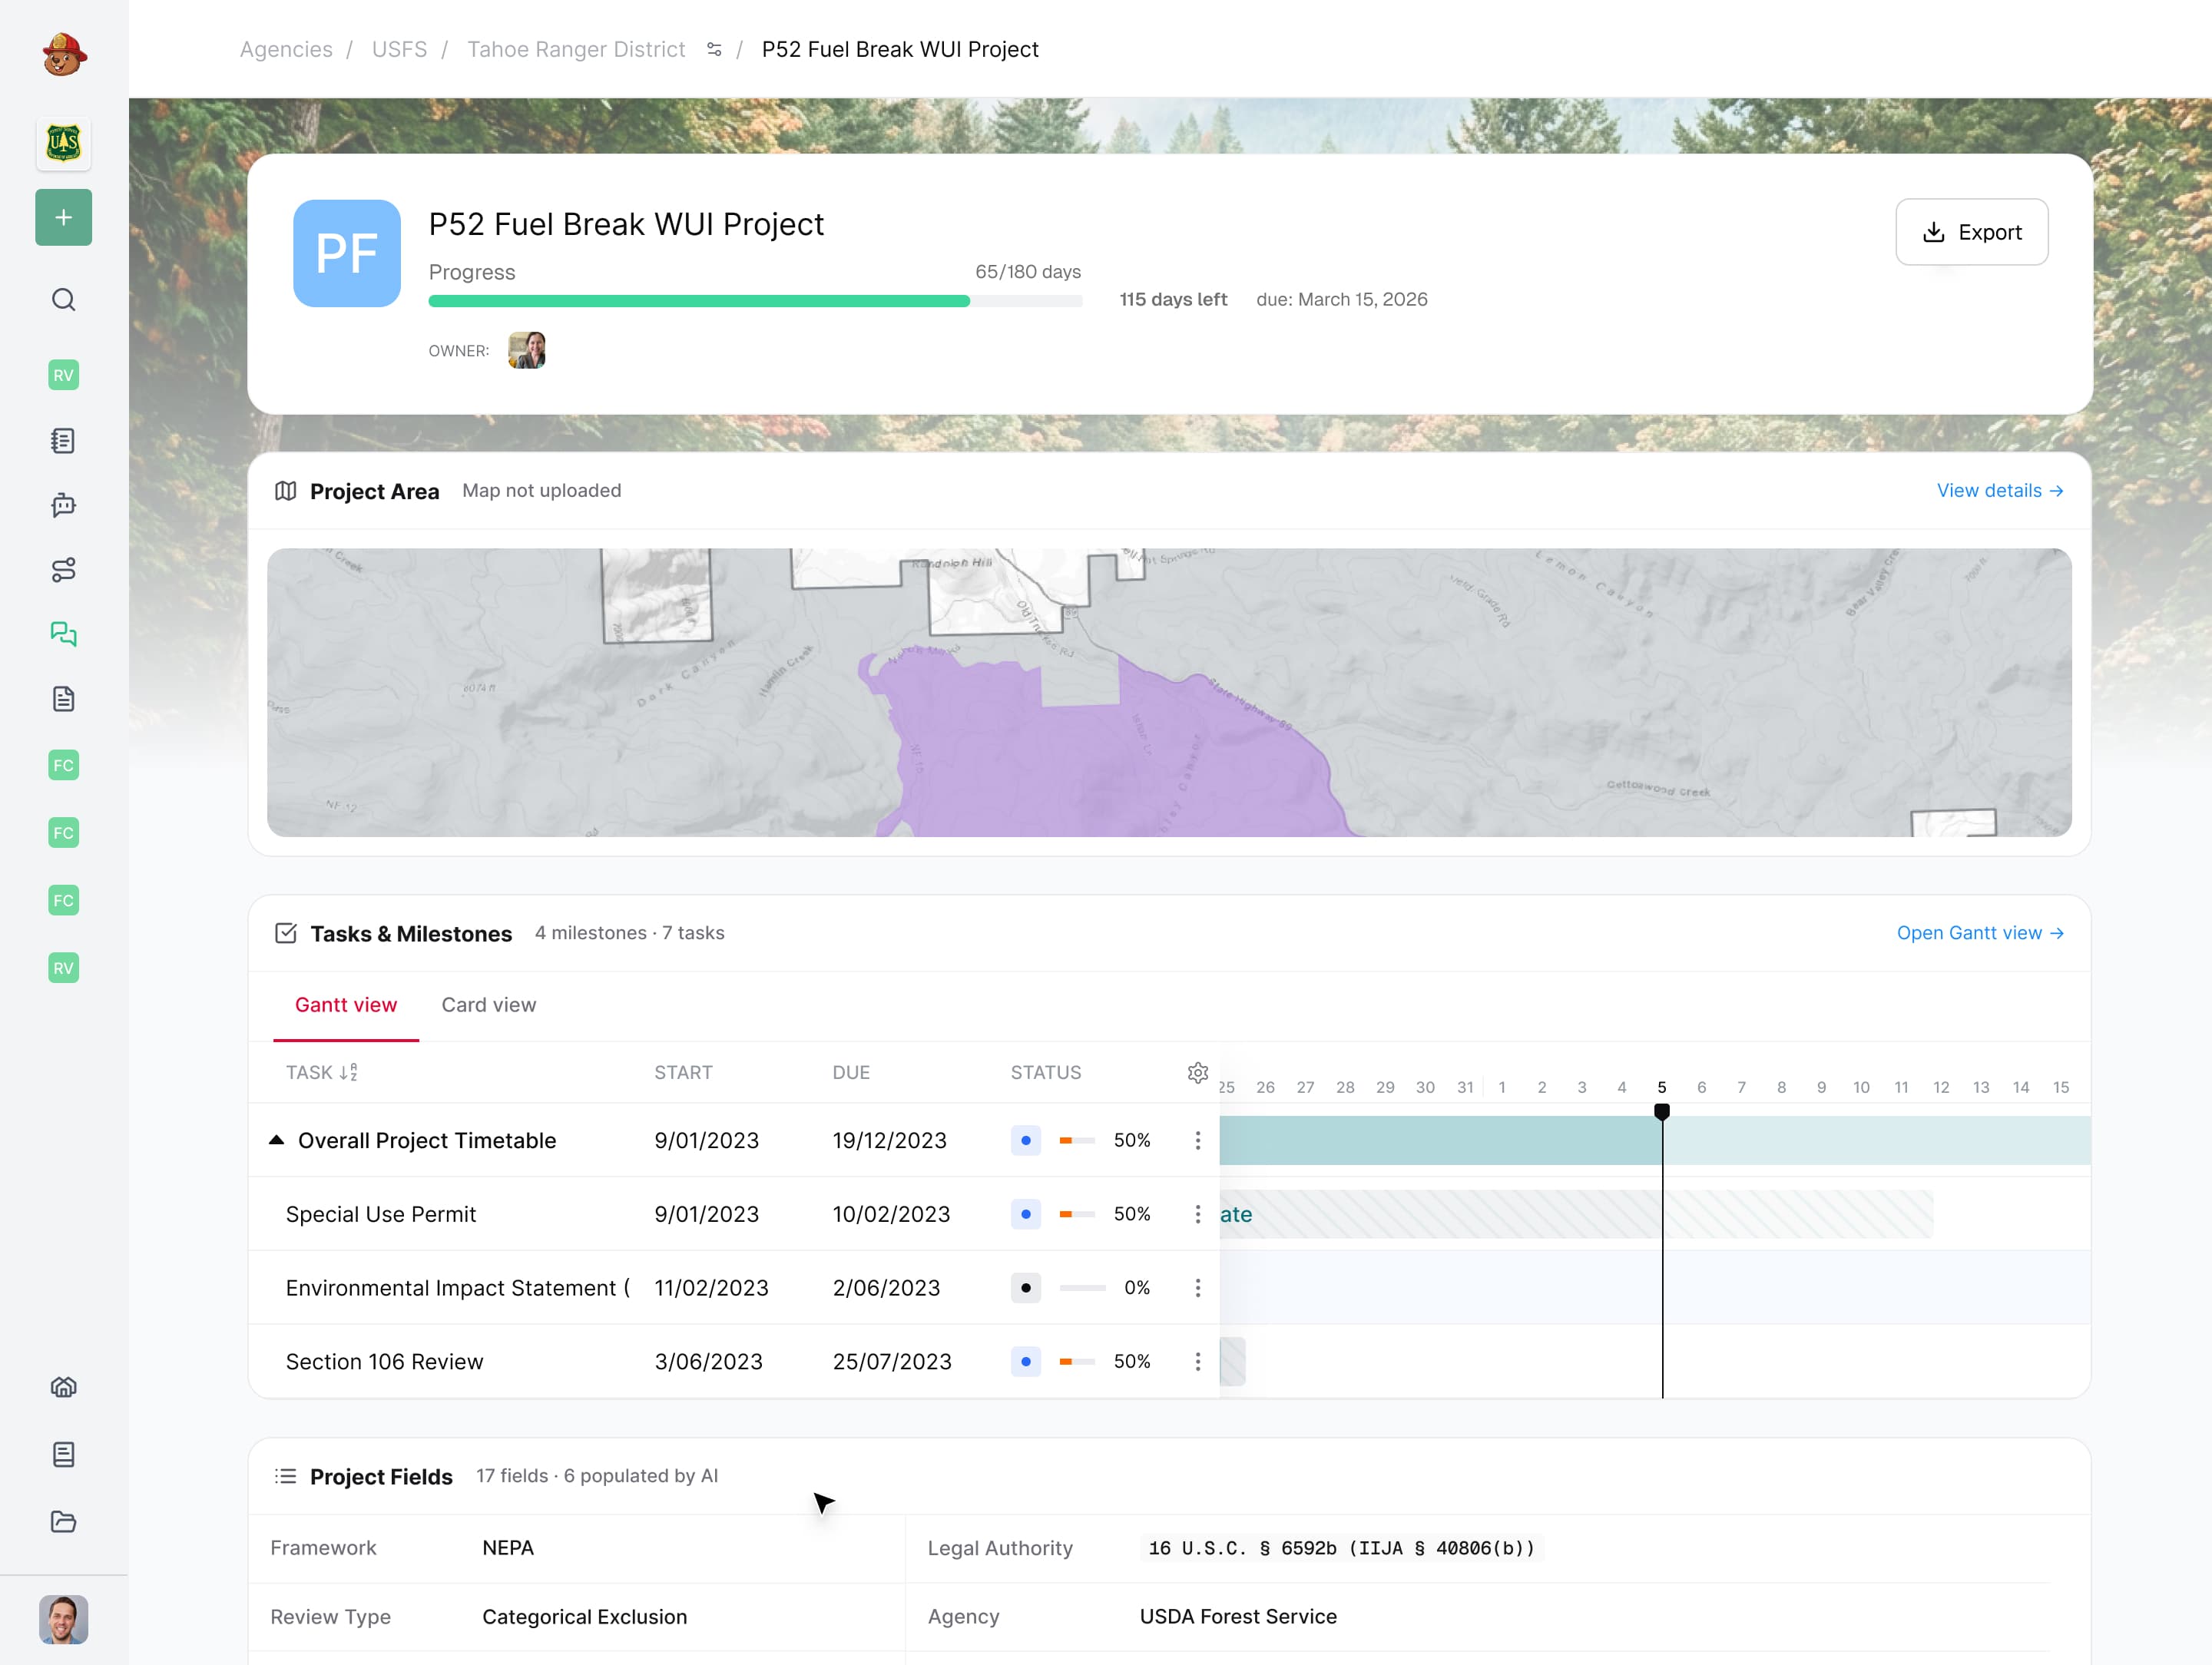Screen dimensions: 2212x1665
Task: Click the 'Section 106 Review' task name
Action: click(385, 1362)
